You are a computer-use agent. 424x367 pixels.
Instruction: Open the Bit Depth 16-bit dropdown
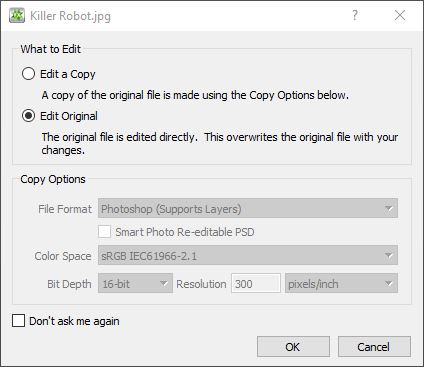pos(135,283)
